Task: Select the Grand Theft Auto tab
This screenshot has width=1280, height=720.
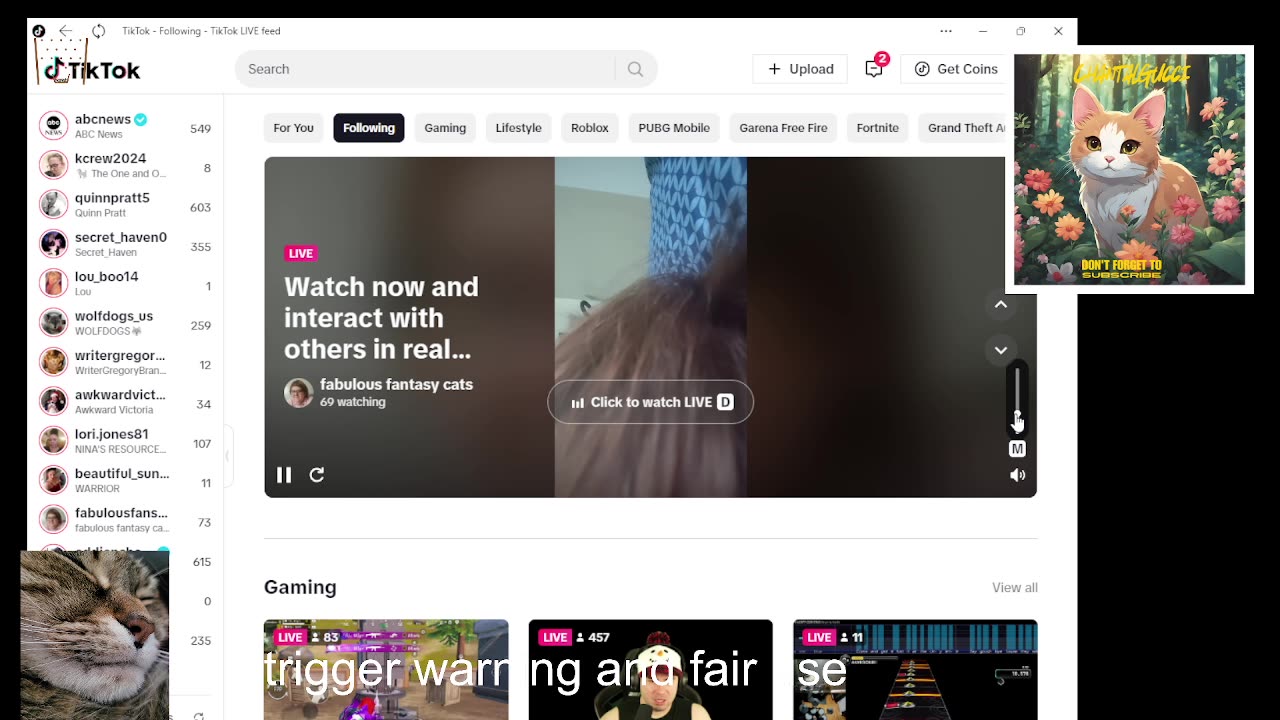Action: pos(963,128)
